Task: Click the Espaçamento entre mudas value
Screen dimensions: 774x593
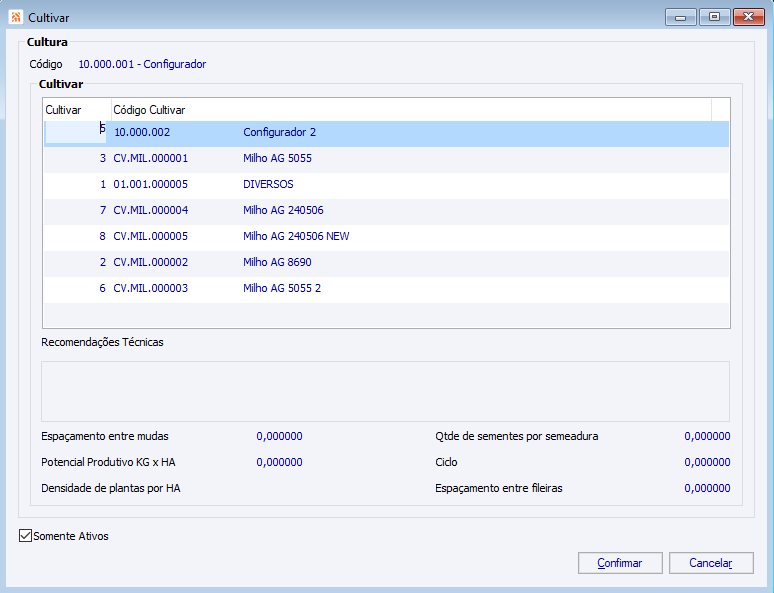Action: click(x=279, y=436)
